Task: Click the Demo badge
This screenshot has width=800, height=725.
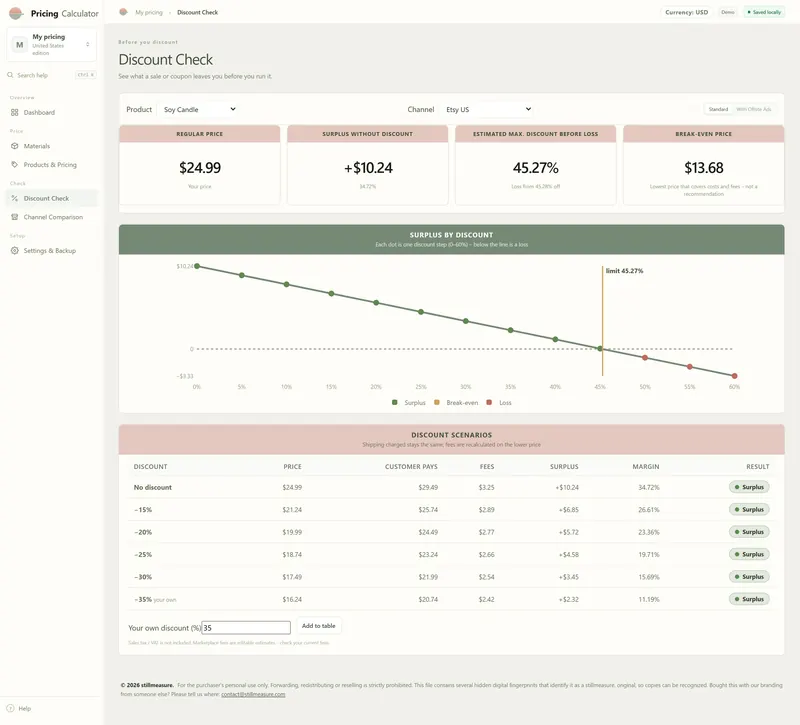Action: tap(728, 12)
